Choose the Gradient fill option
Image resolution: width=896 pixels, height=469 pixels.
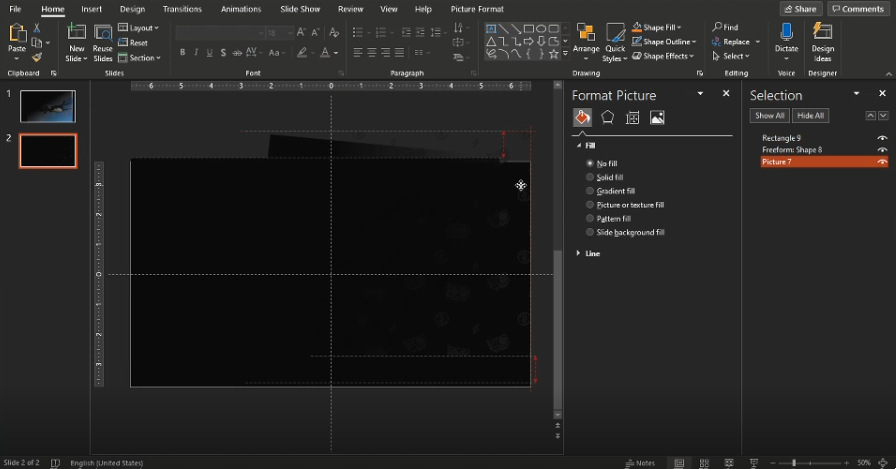pyautogui.click(x=590, y=191)
